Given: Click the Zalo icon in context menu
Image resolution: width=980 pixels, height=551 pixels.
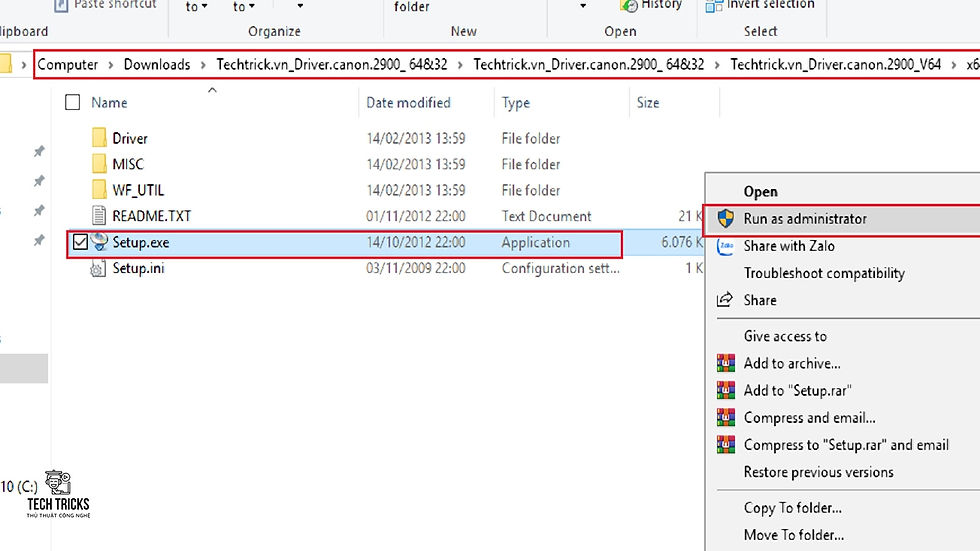Looking at the screenshot, I should 725,246.
